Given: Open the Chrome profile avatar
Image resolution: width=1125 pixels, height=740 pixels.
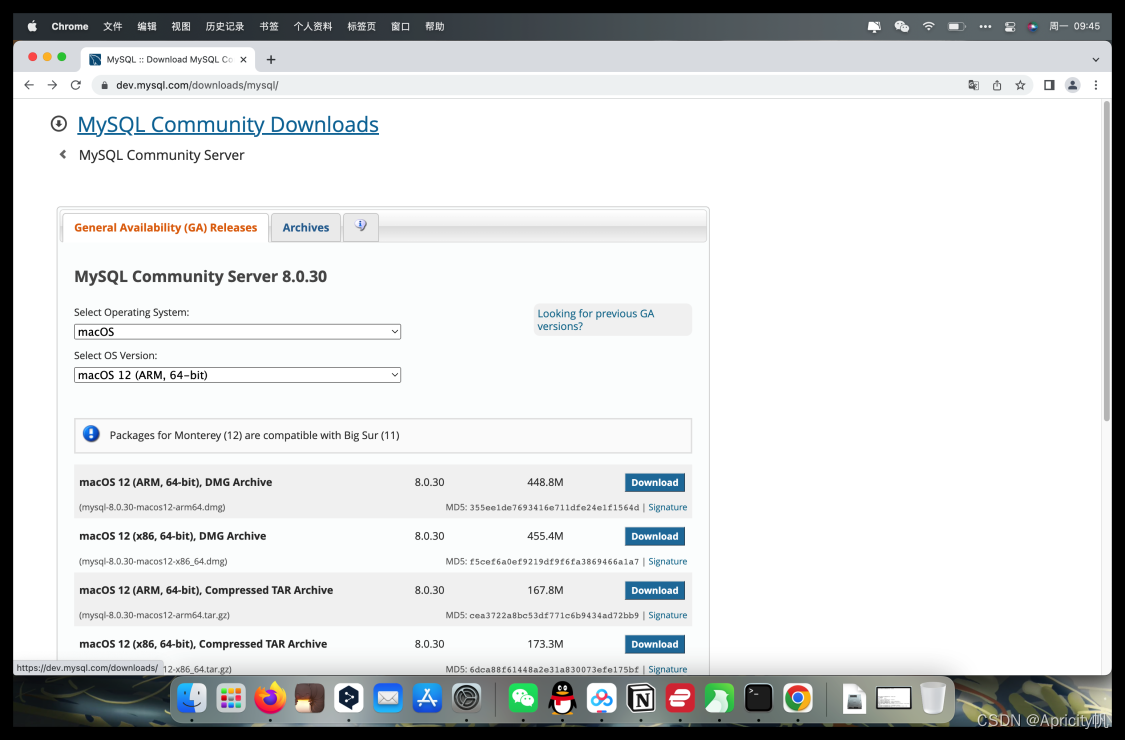Looking at the screenshot, I should point(1073,85).
